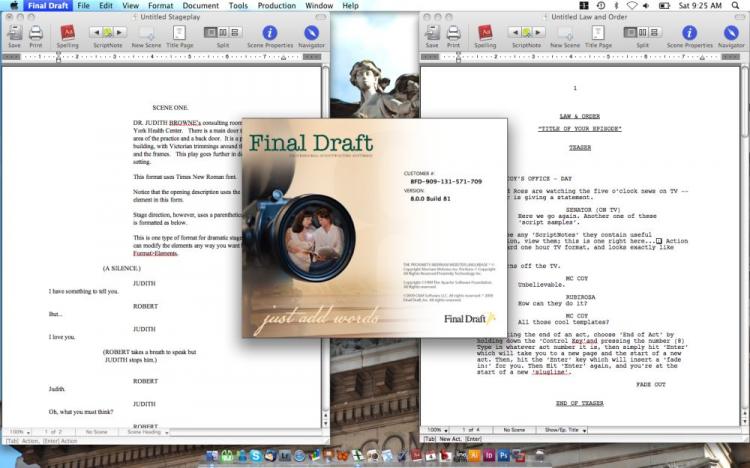Open the Production menu
The width and height of the screenshot is (750, 468).
(x=276, y=6)
